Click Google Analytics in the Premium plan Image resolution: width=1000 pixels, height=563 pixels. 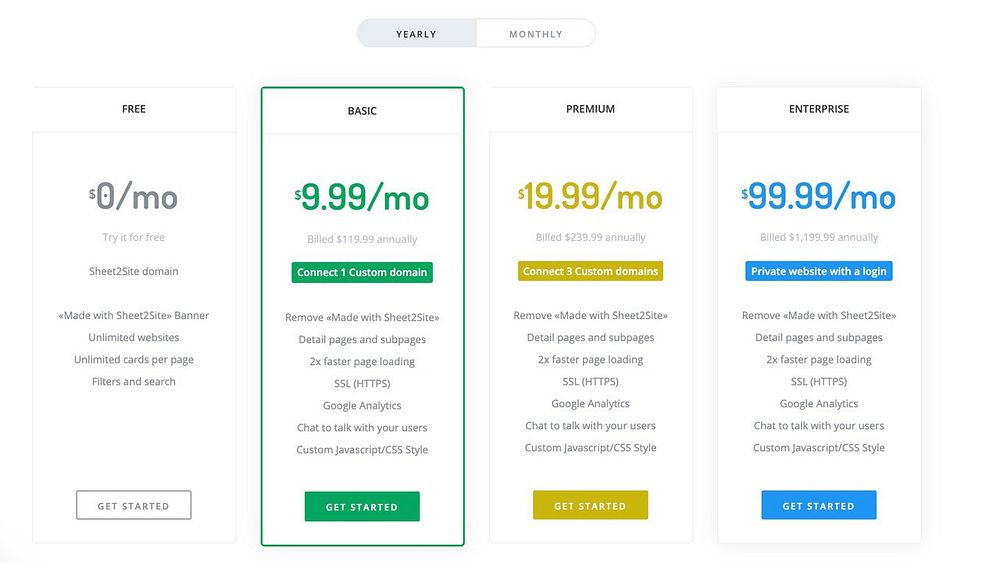[x=591, y=404]
